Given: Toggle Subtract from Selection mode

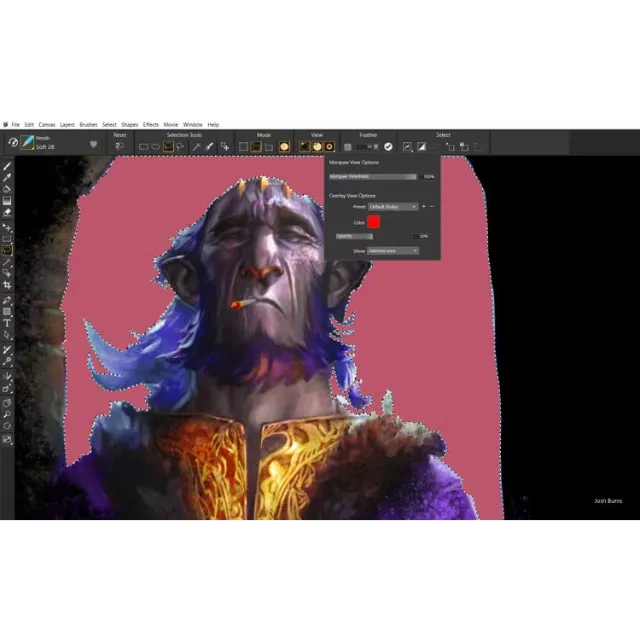Looking at the screenshot, I should click(269, 147).
